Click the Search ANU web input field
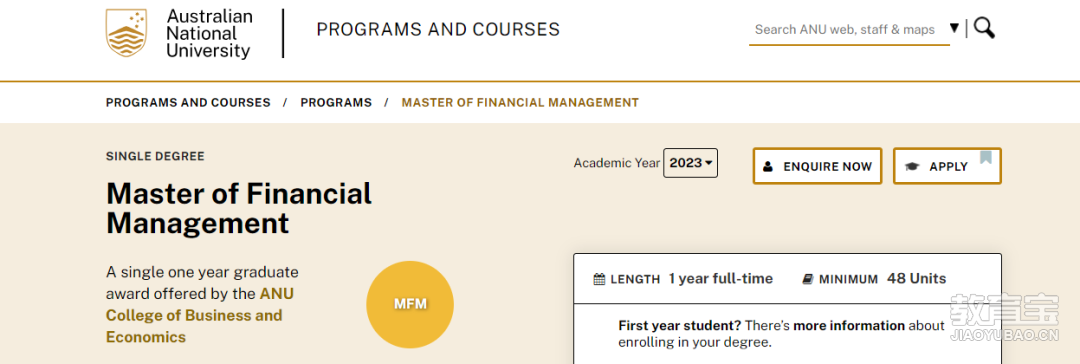 849,30
